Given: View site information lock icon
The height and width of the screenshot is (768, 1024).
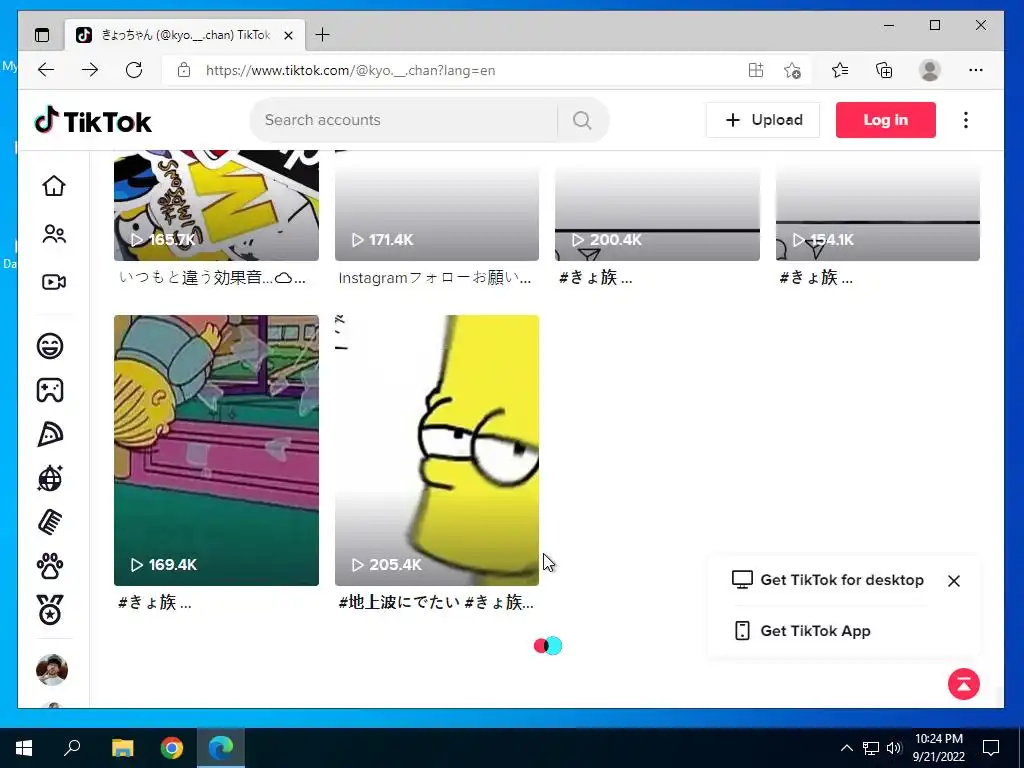Looking at the screenshot, I should coord(184,70).
